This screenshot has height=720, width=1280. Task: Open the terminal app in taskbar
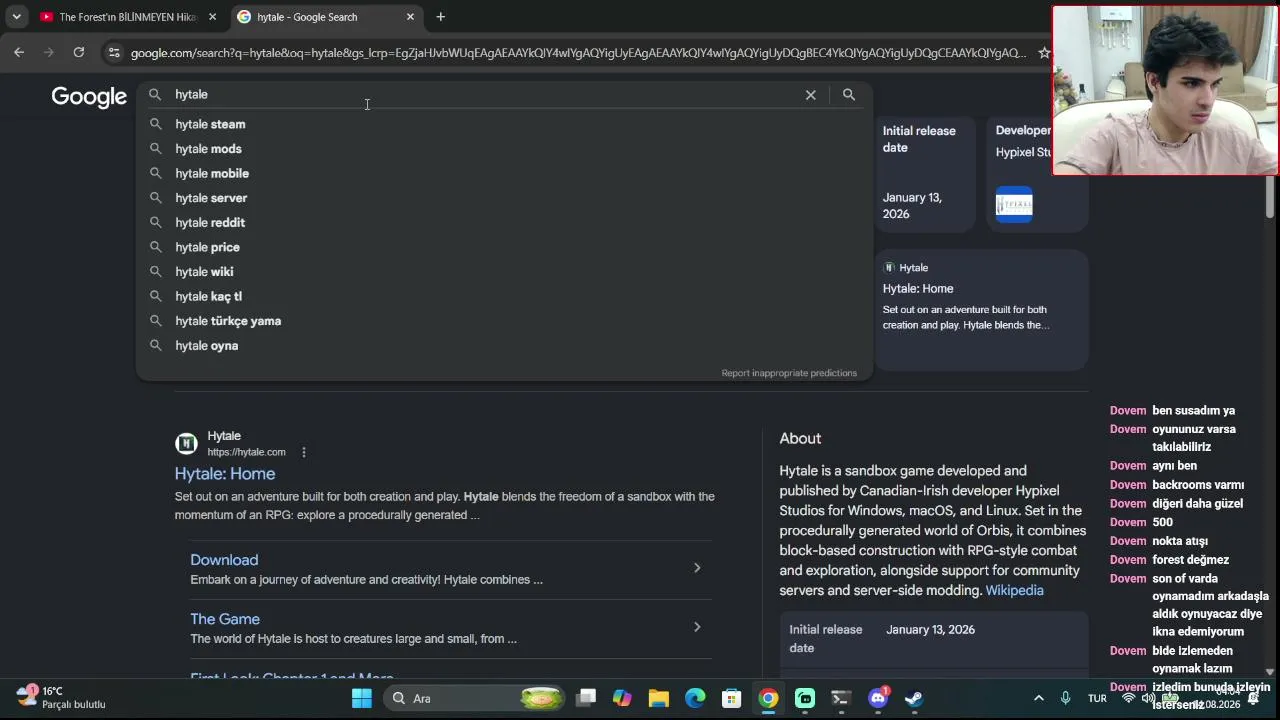pyautogui.click(x=841, y=698)
